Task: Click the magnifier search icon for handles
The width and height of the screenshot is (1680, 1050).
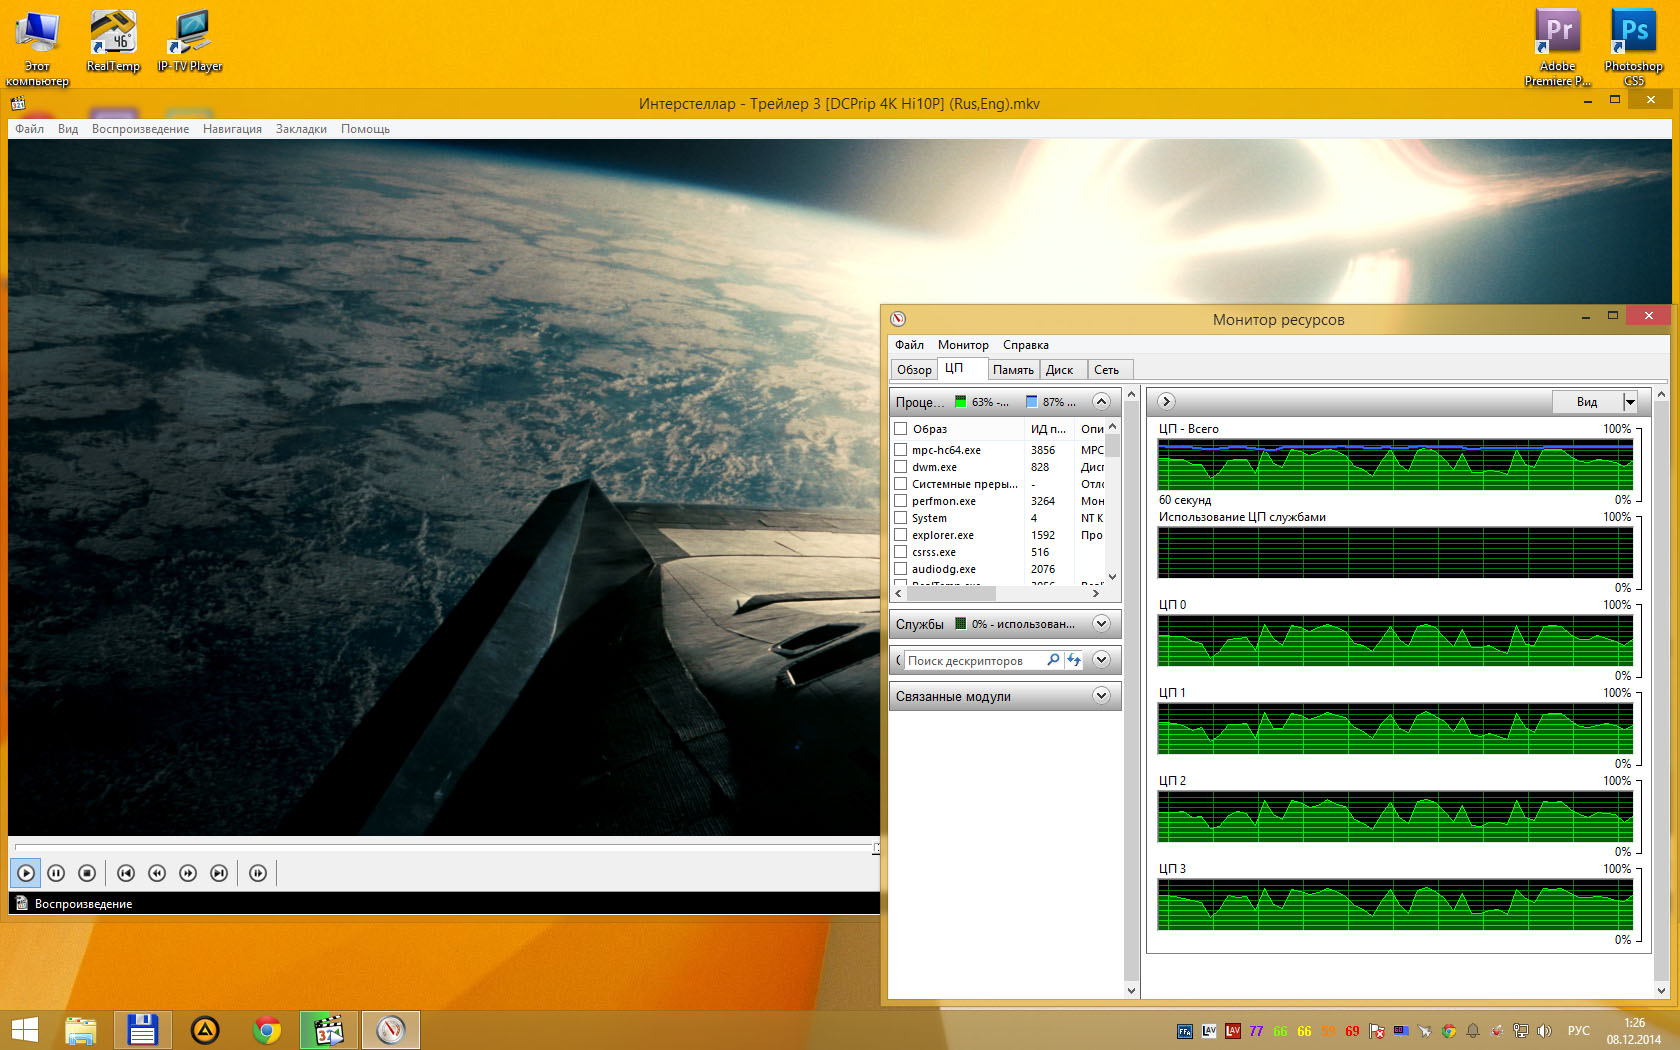Action: 1053,660
